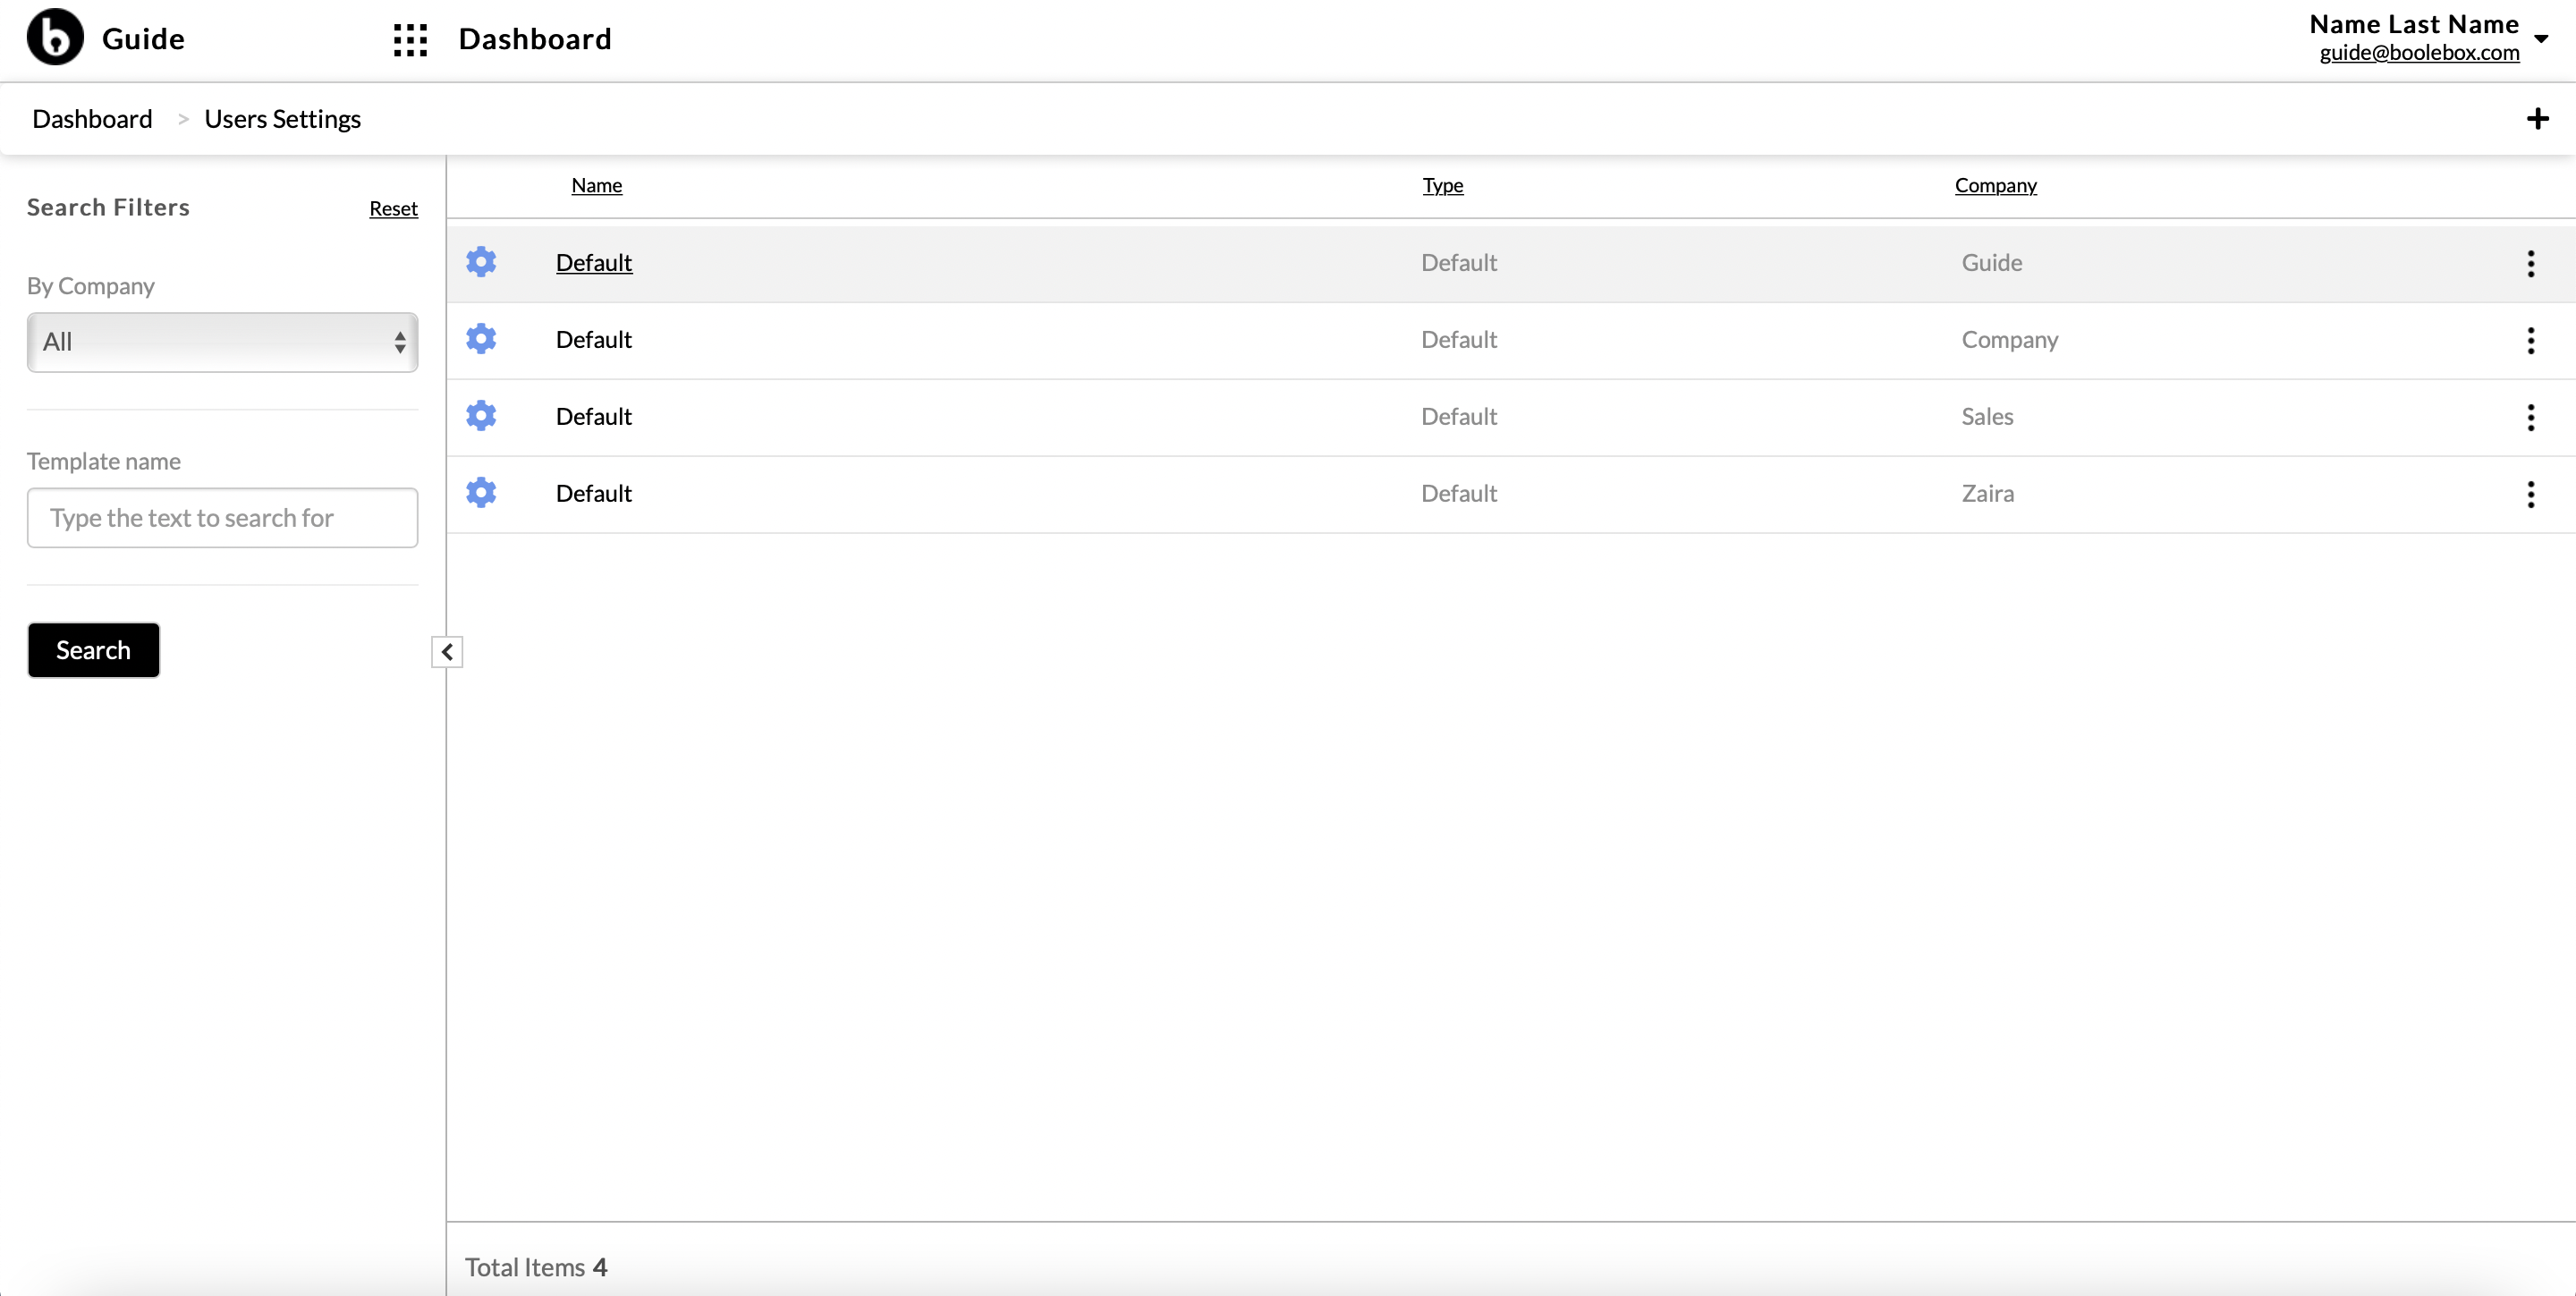This screenshot has width=2576, height=1296.
Task: Open the By Company dropdown
Action: 222,342
